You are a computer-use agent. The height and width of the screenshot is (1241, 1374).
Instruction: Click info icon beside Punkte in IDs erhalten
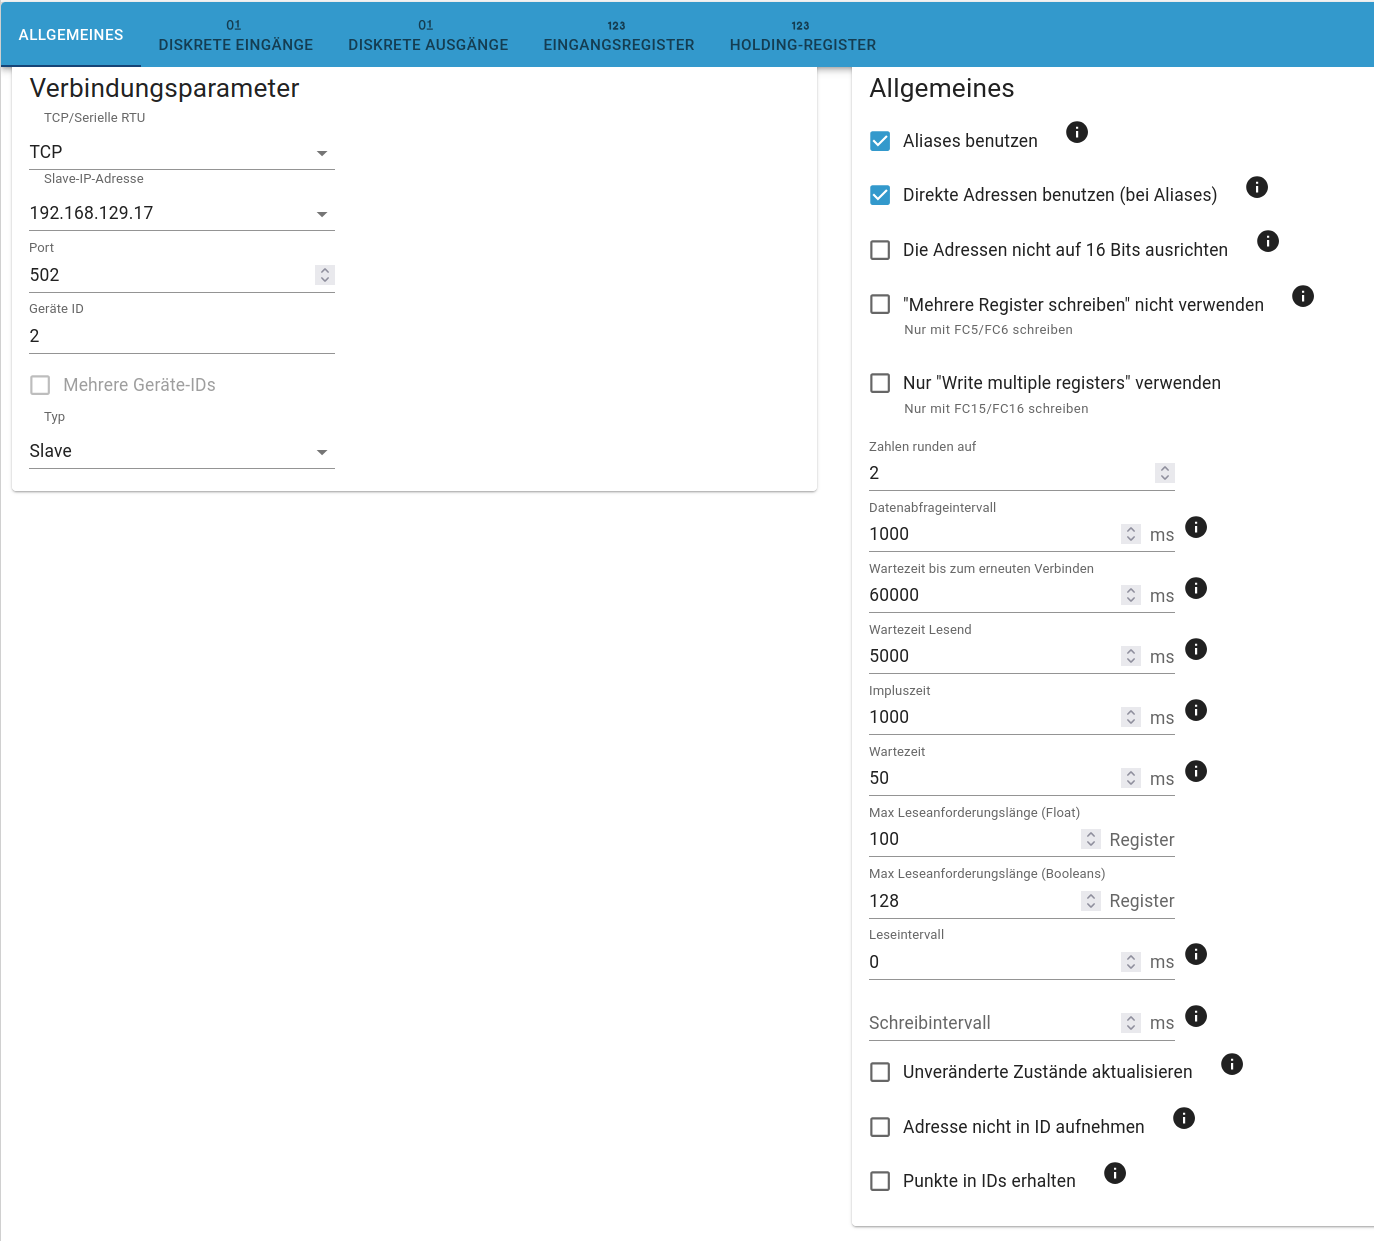[x=1114, y=1173]
